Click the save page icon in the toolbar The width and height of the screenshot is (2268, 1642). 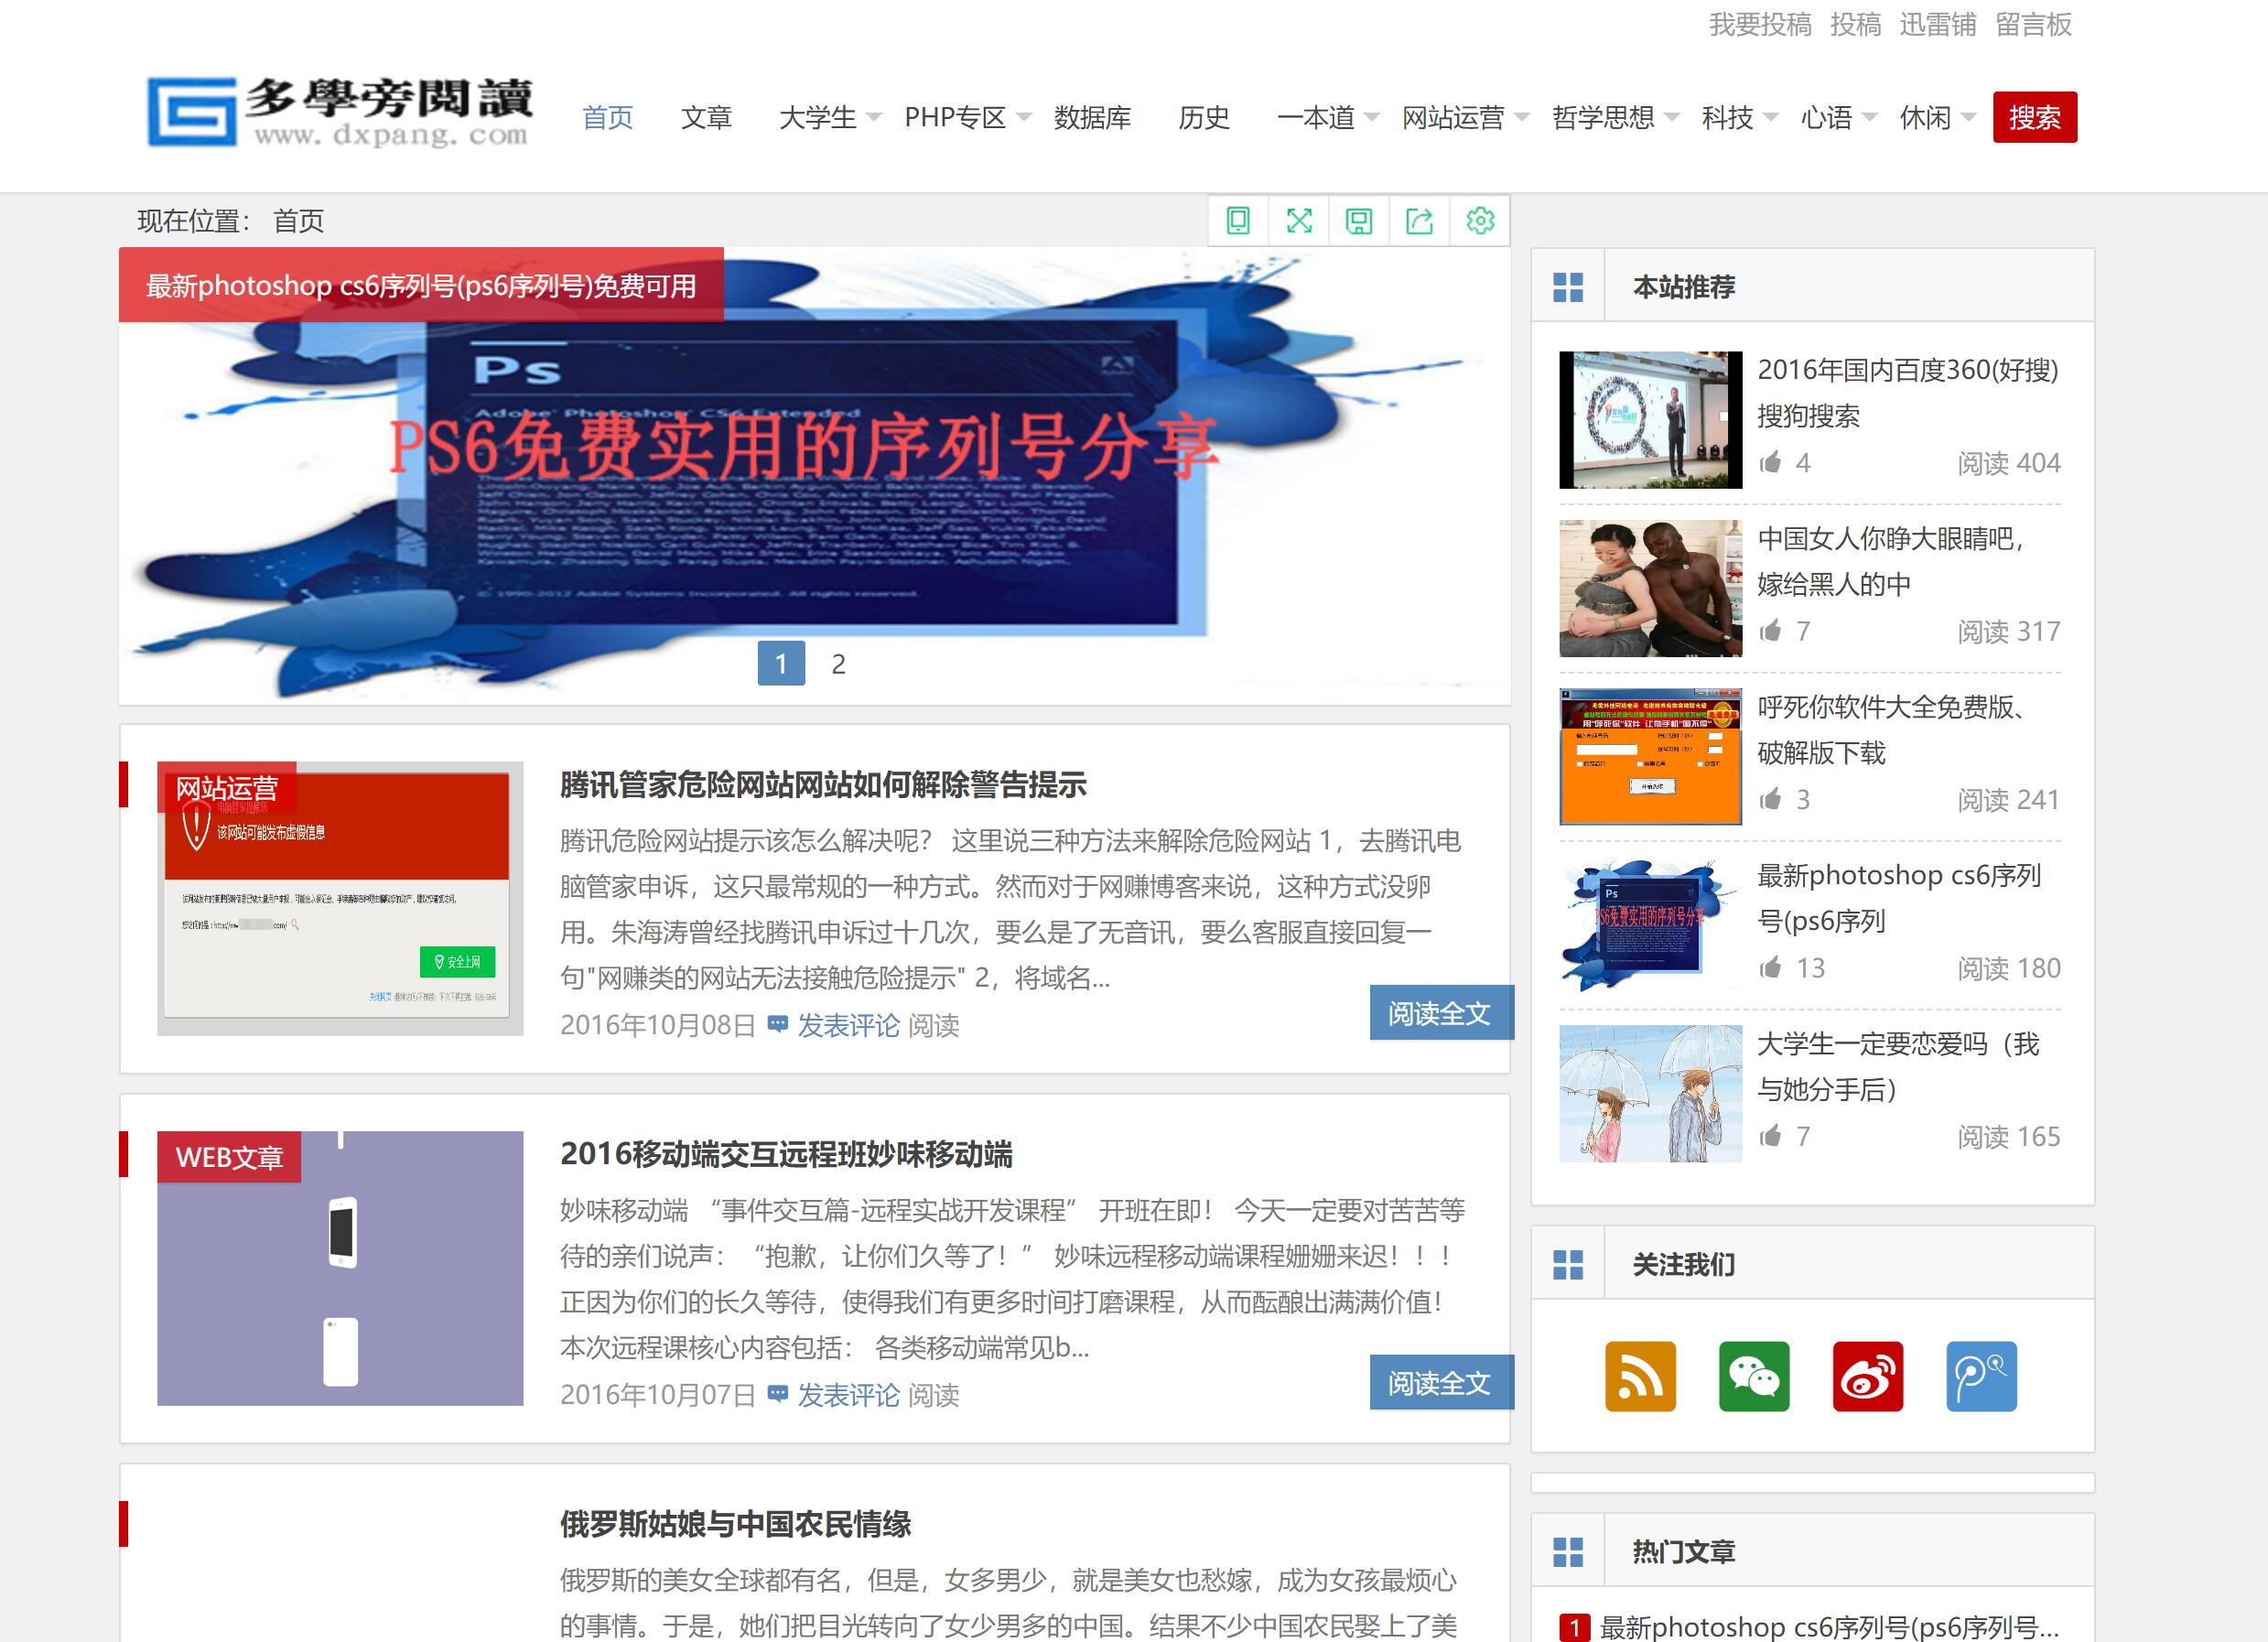tap(1359, 220)
